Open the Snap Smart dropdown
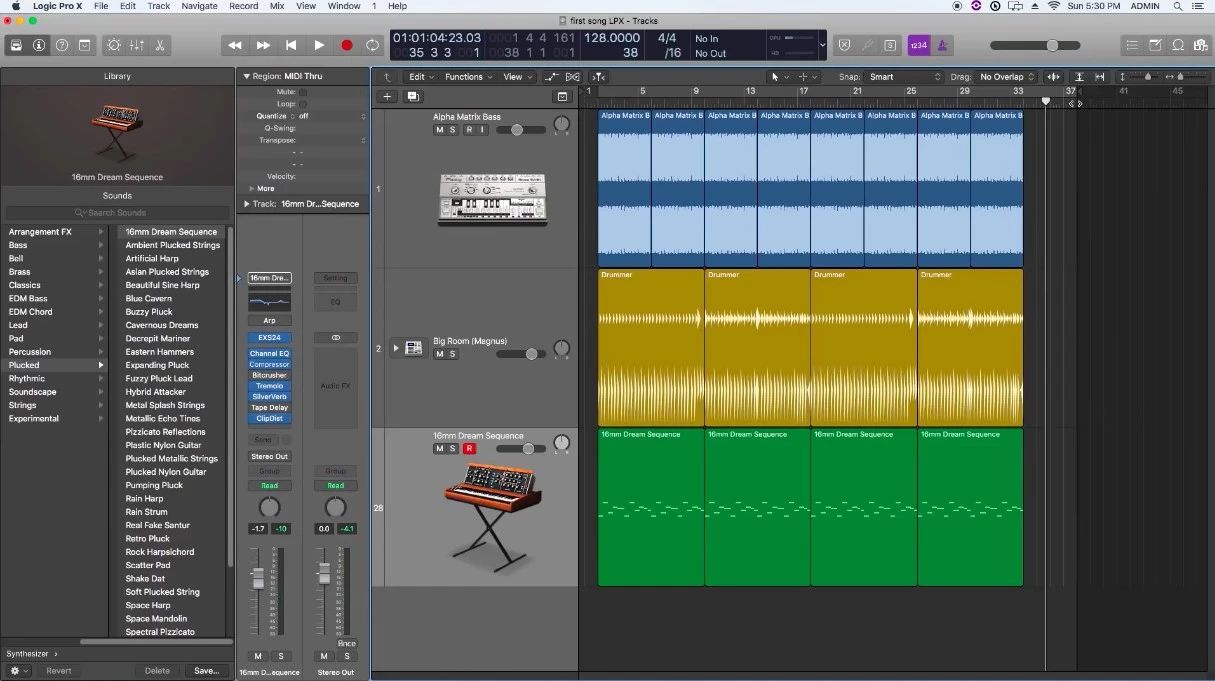 click(903, 77)
